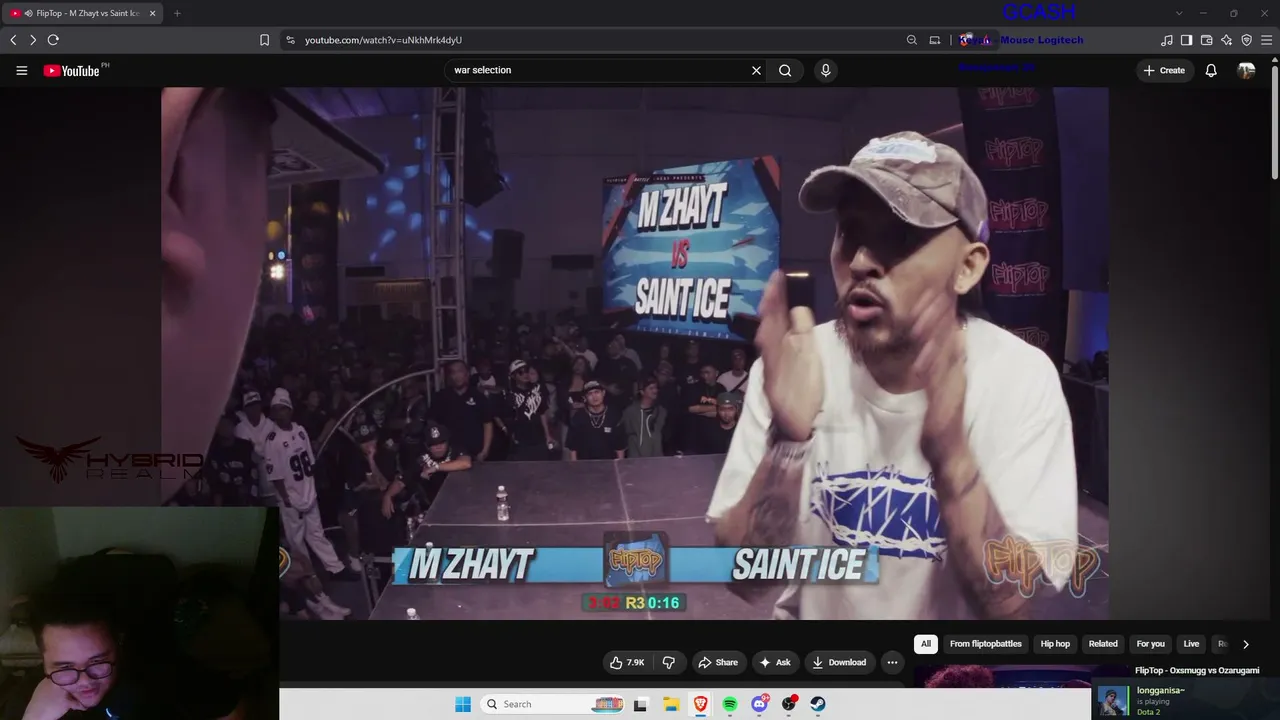Close the FlipTop browser tab
1280x720 pixels.
(x=152, y=13)
